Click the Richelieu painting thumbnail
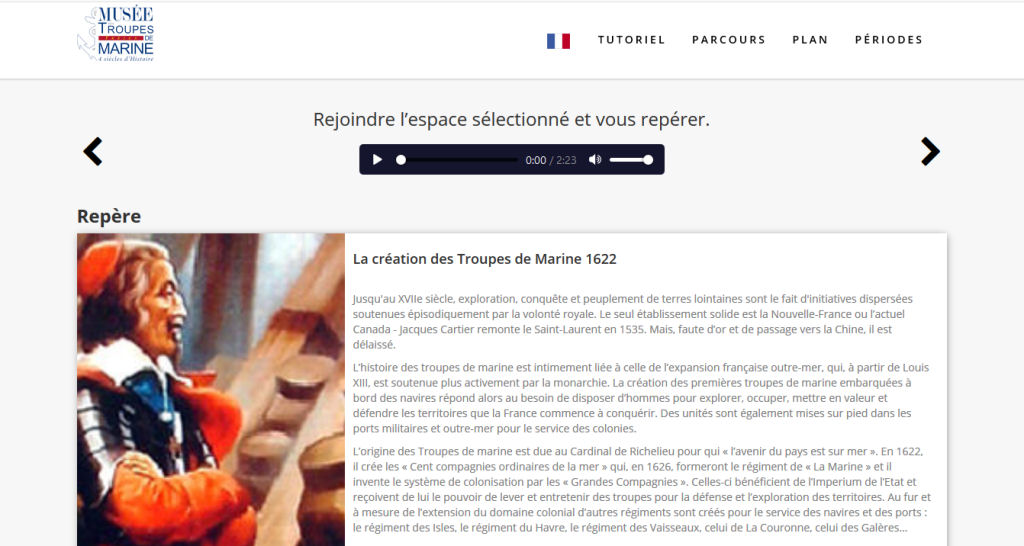Image resolution: width=1024 pixels, height=546 pixels. (211, 390)
